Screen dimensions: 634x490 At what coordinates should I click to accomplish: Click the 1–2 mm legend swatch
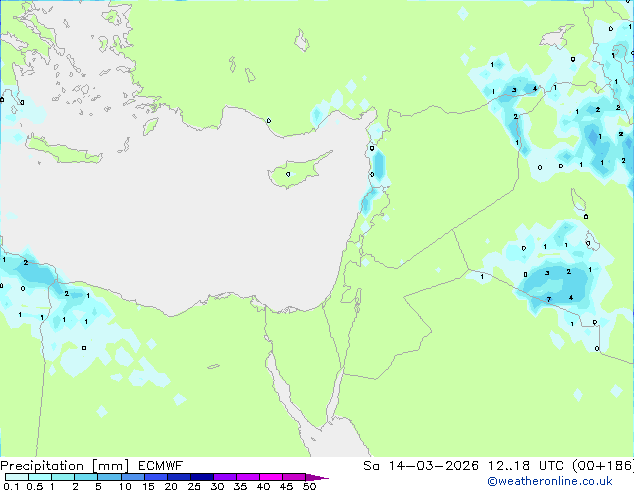(x=63, y=477)
